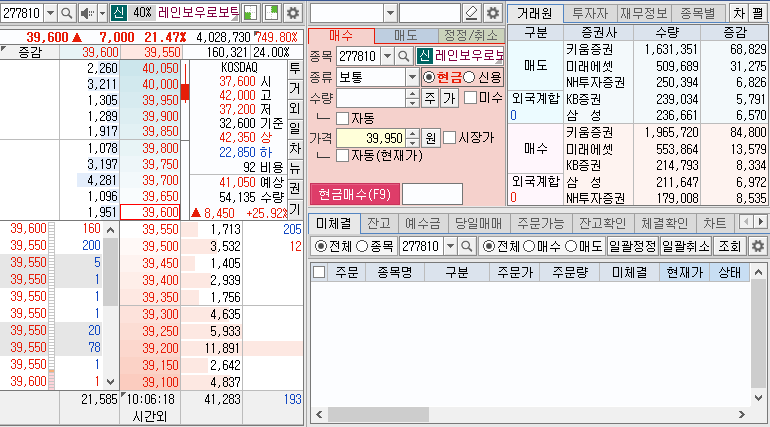The image size is (770, 427).
Task: Open the 정정/취소 order tab
Action: pyautogui.click(x=470, y=35)
